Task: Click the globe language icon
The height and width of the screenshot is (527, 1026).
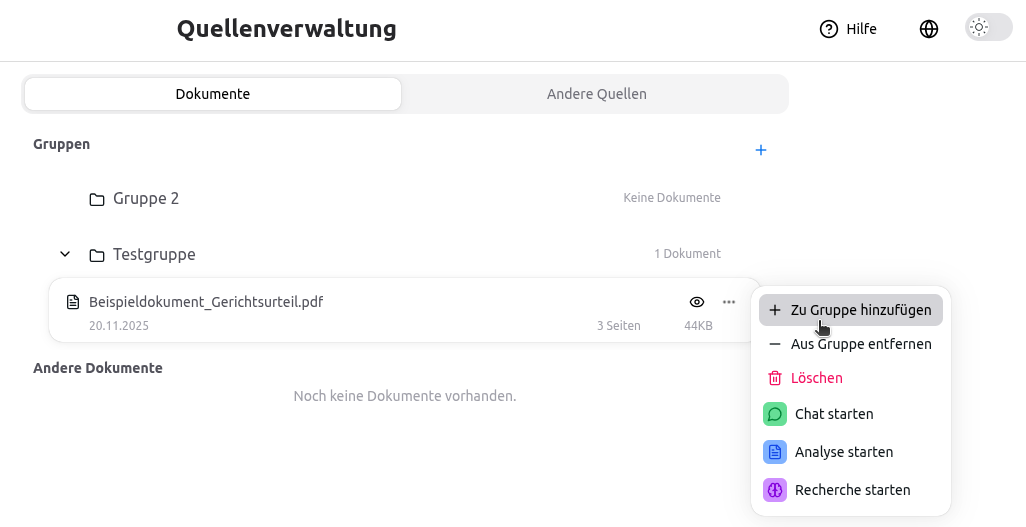Action: point(929,29)
